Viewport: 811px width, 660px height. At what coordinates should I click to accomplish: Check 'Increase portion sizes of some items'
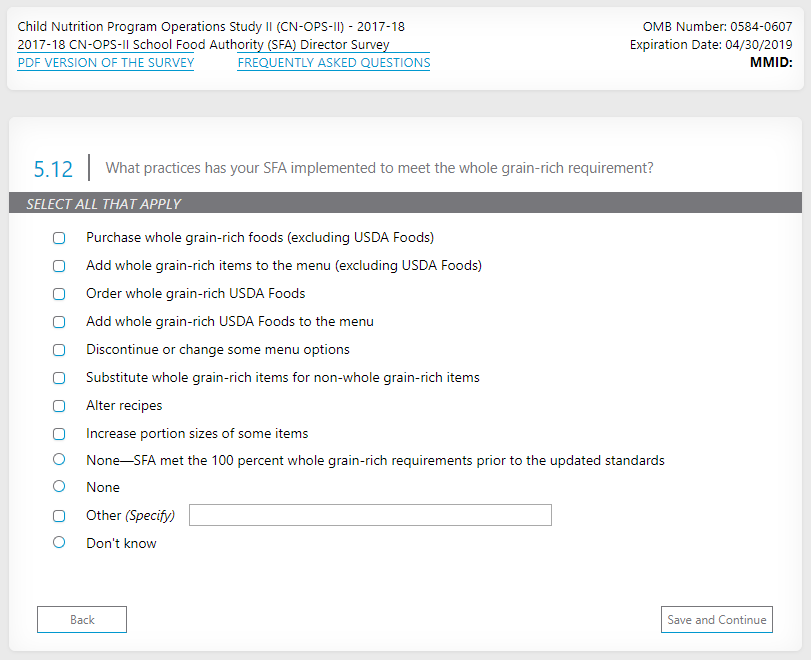[59, 434]
